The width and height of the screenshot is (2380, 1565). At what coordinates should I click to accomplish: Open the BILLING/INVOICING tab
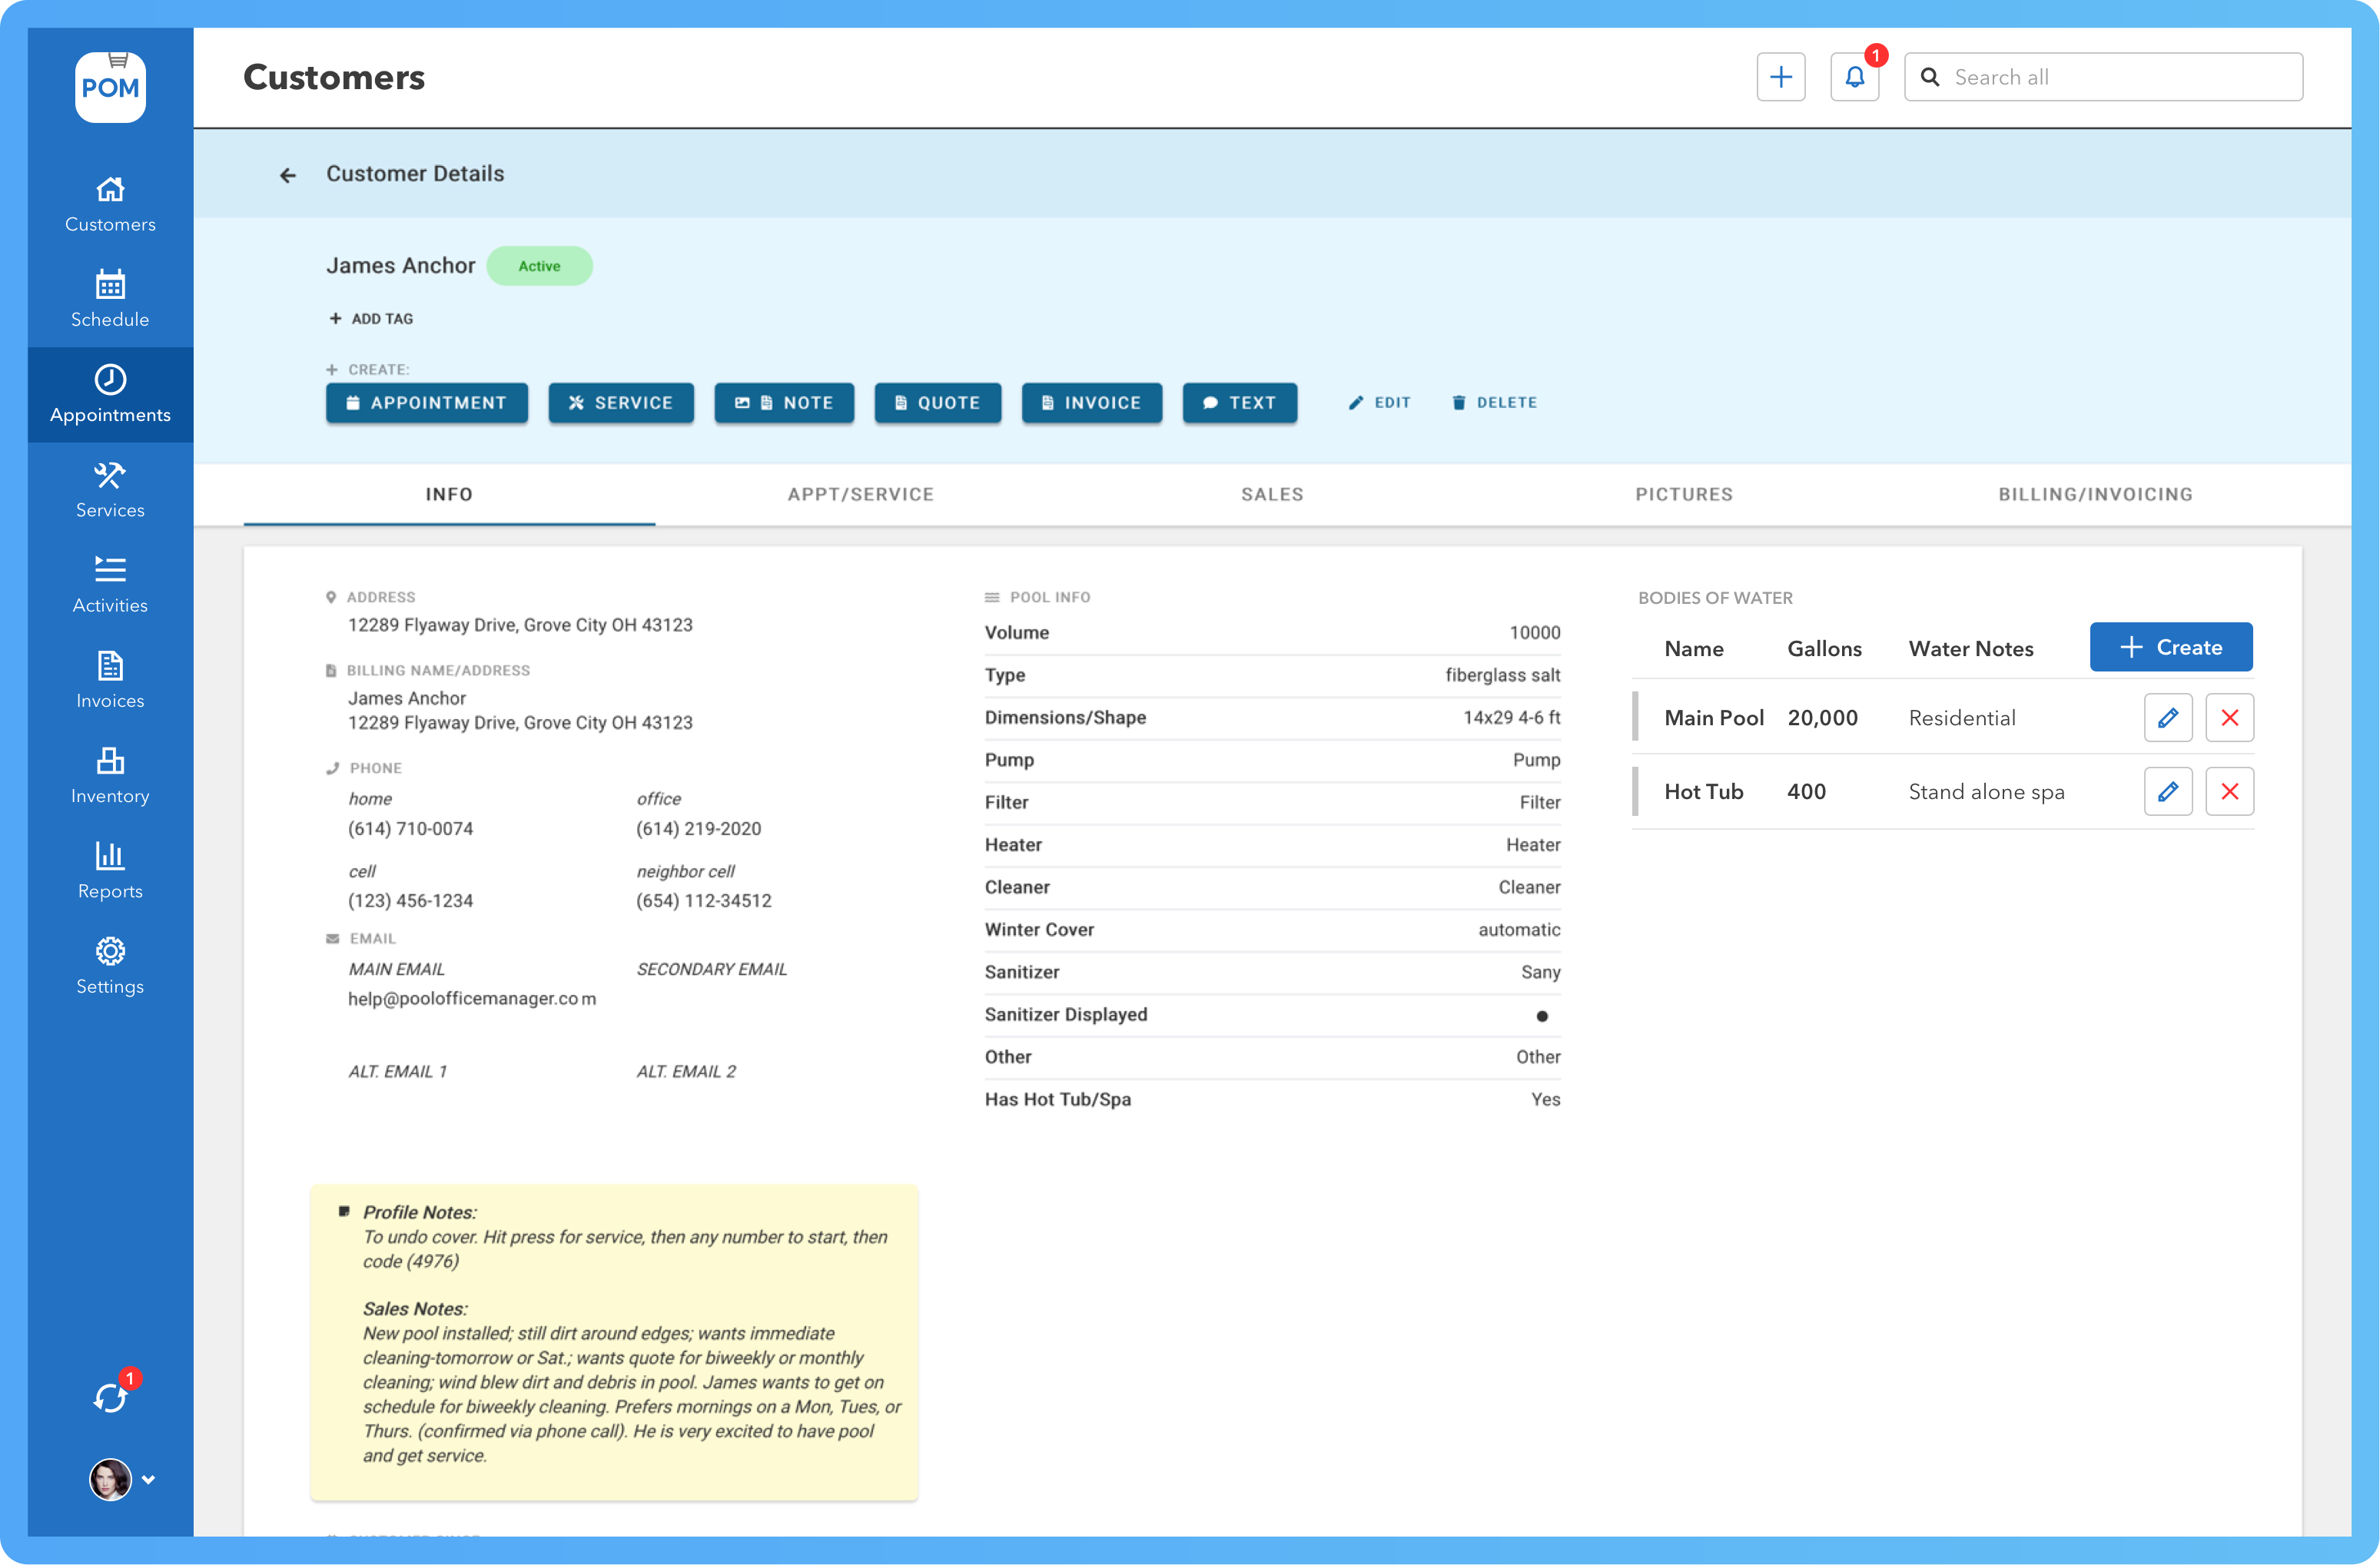(x=2095, y=493)
